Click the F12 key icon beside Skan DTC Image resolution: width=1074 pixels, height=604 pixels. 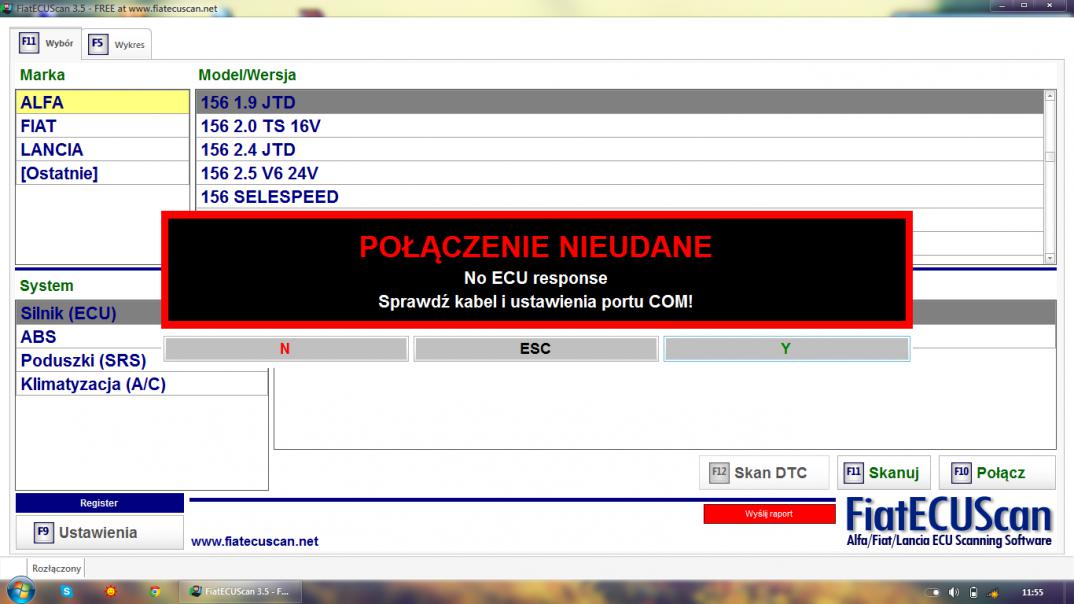[x=719, y=473]
